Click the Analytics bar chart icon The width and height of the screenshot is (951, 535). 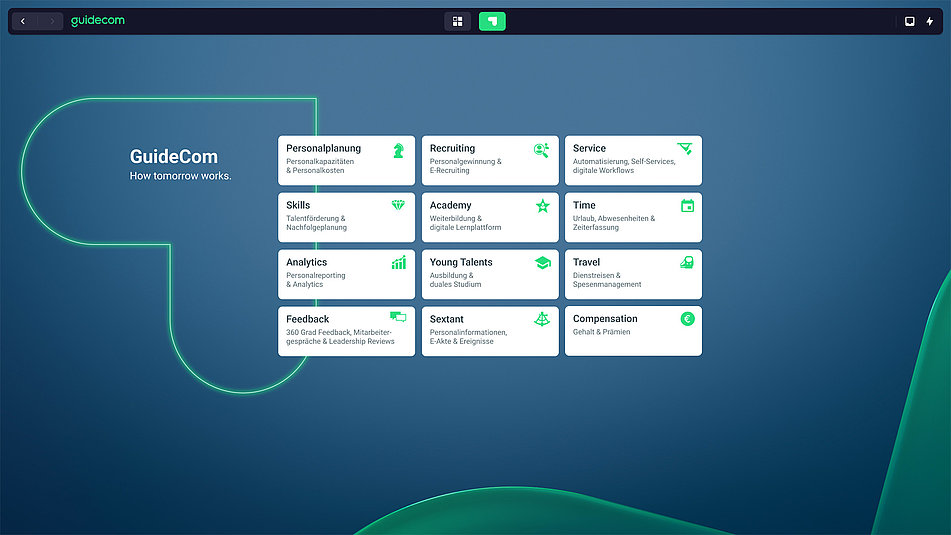coord(398,263)
